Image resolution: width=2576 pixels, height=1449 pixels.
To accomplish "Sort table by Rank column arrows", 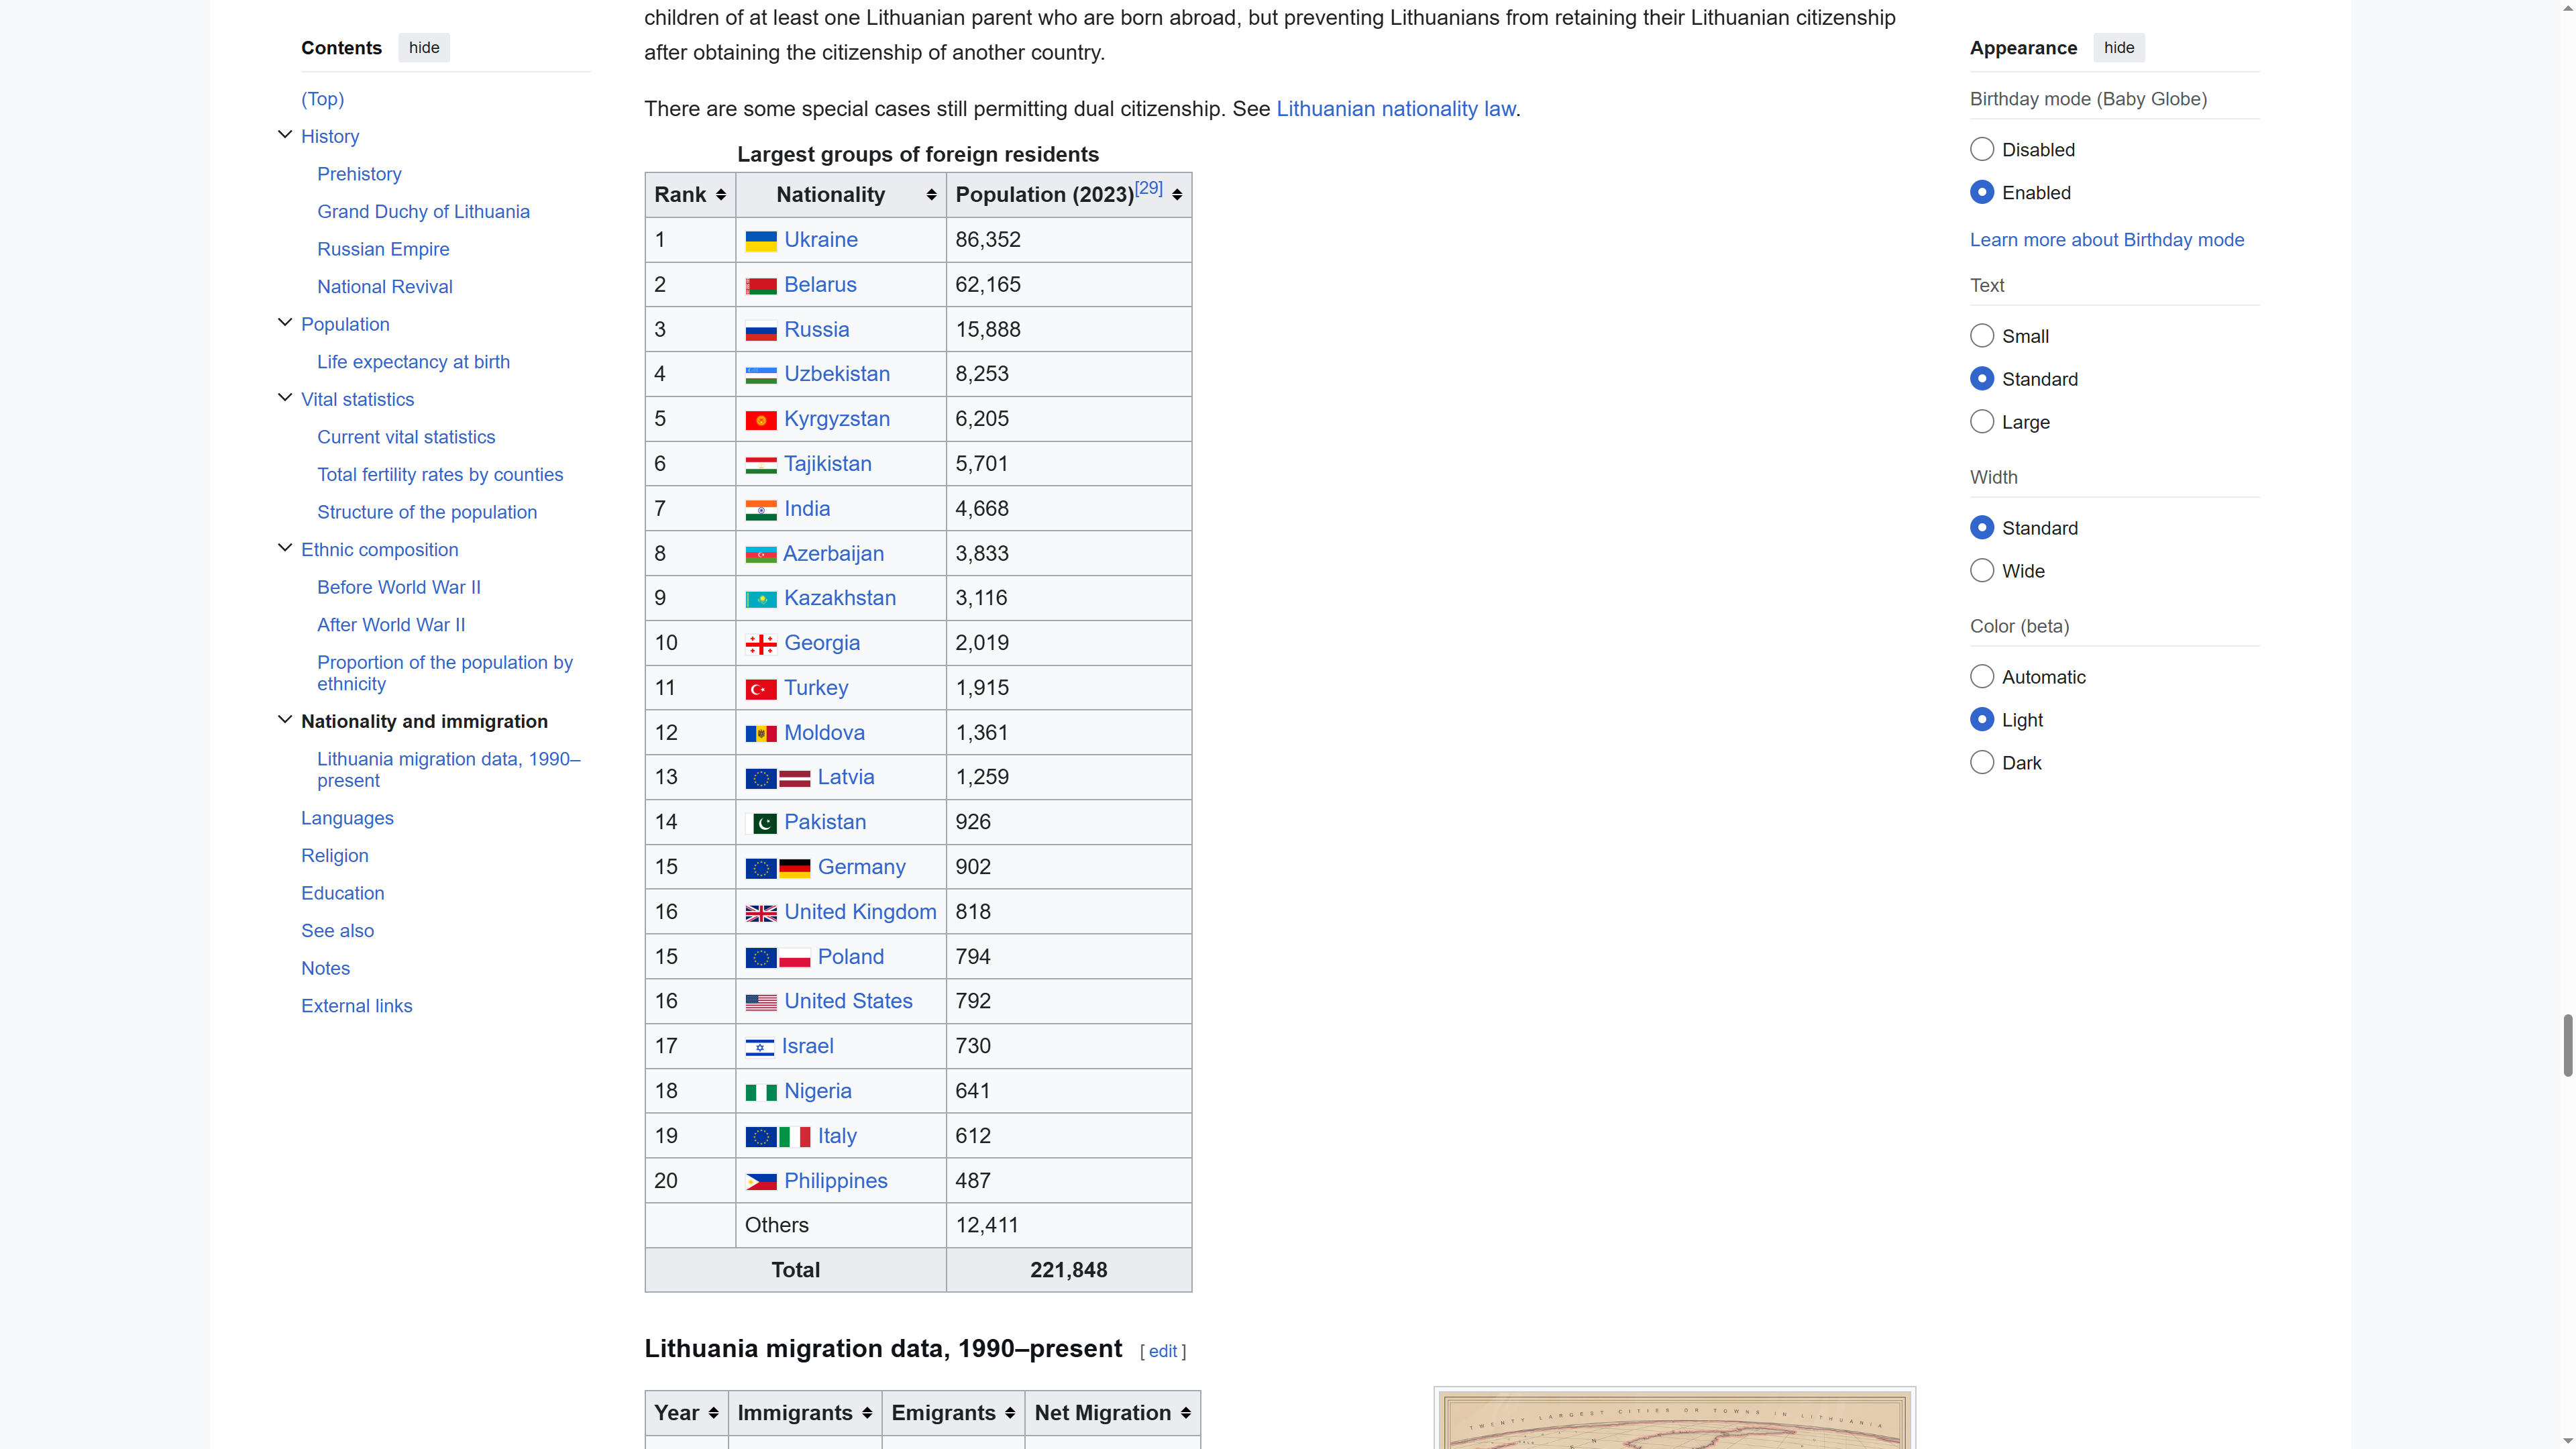I will click(x=720, y=195).
